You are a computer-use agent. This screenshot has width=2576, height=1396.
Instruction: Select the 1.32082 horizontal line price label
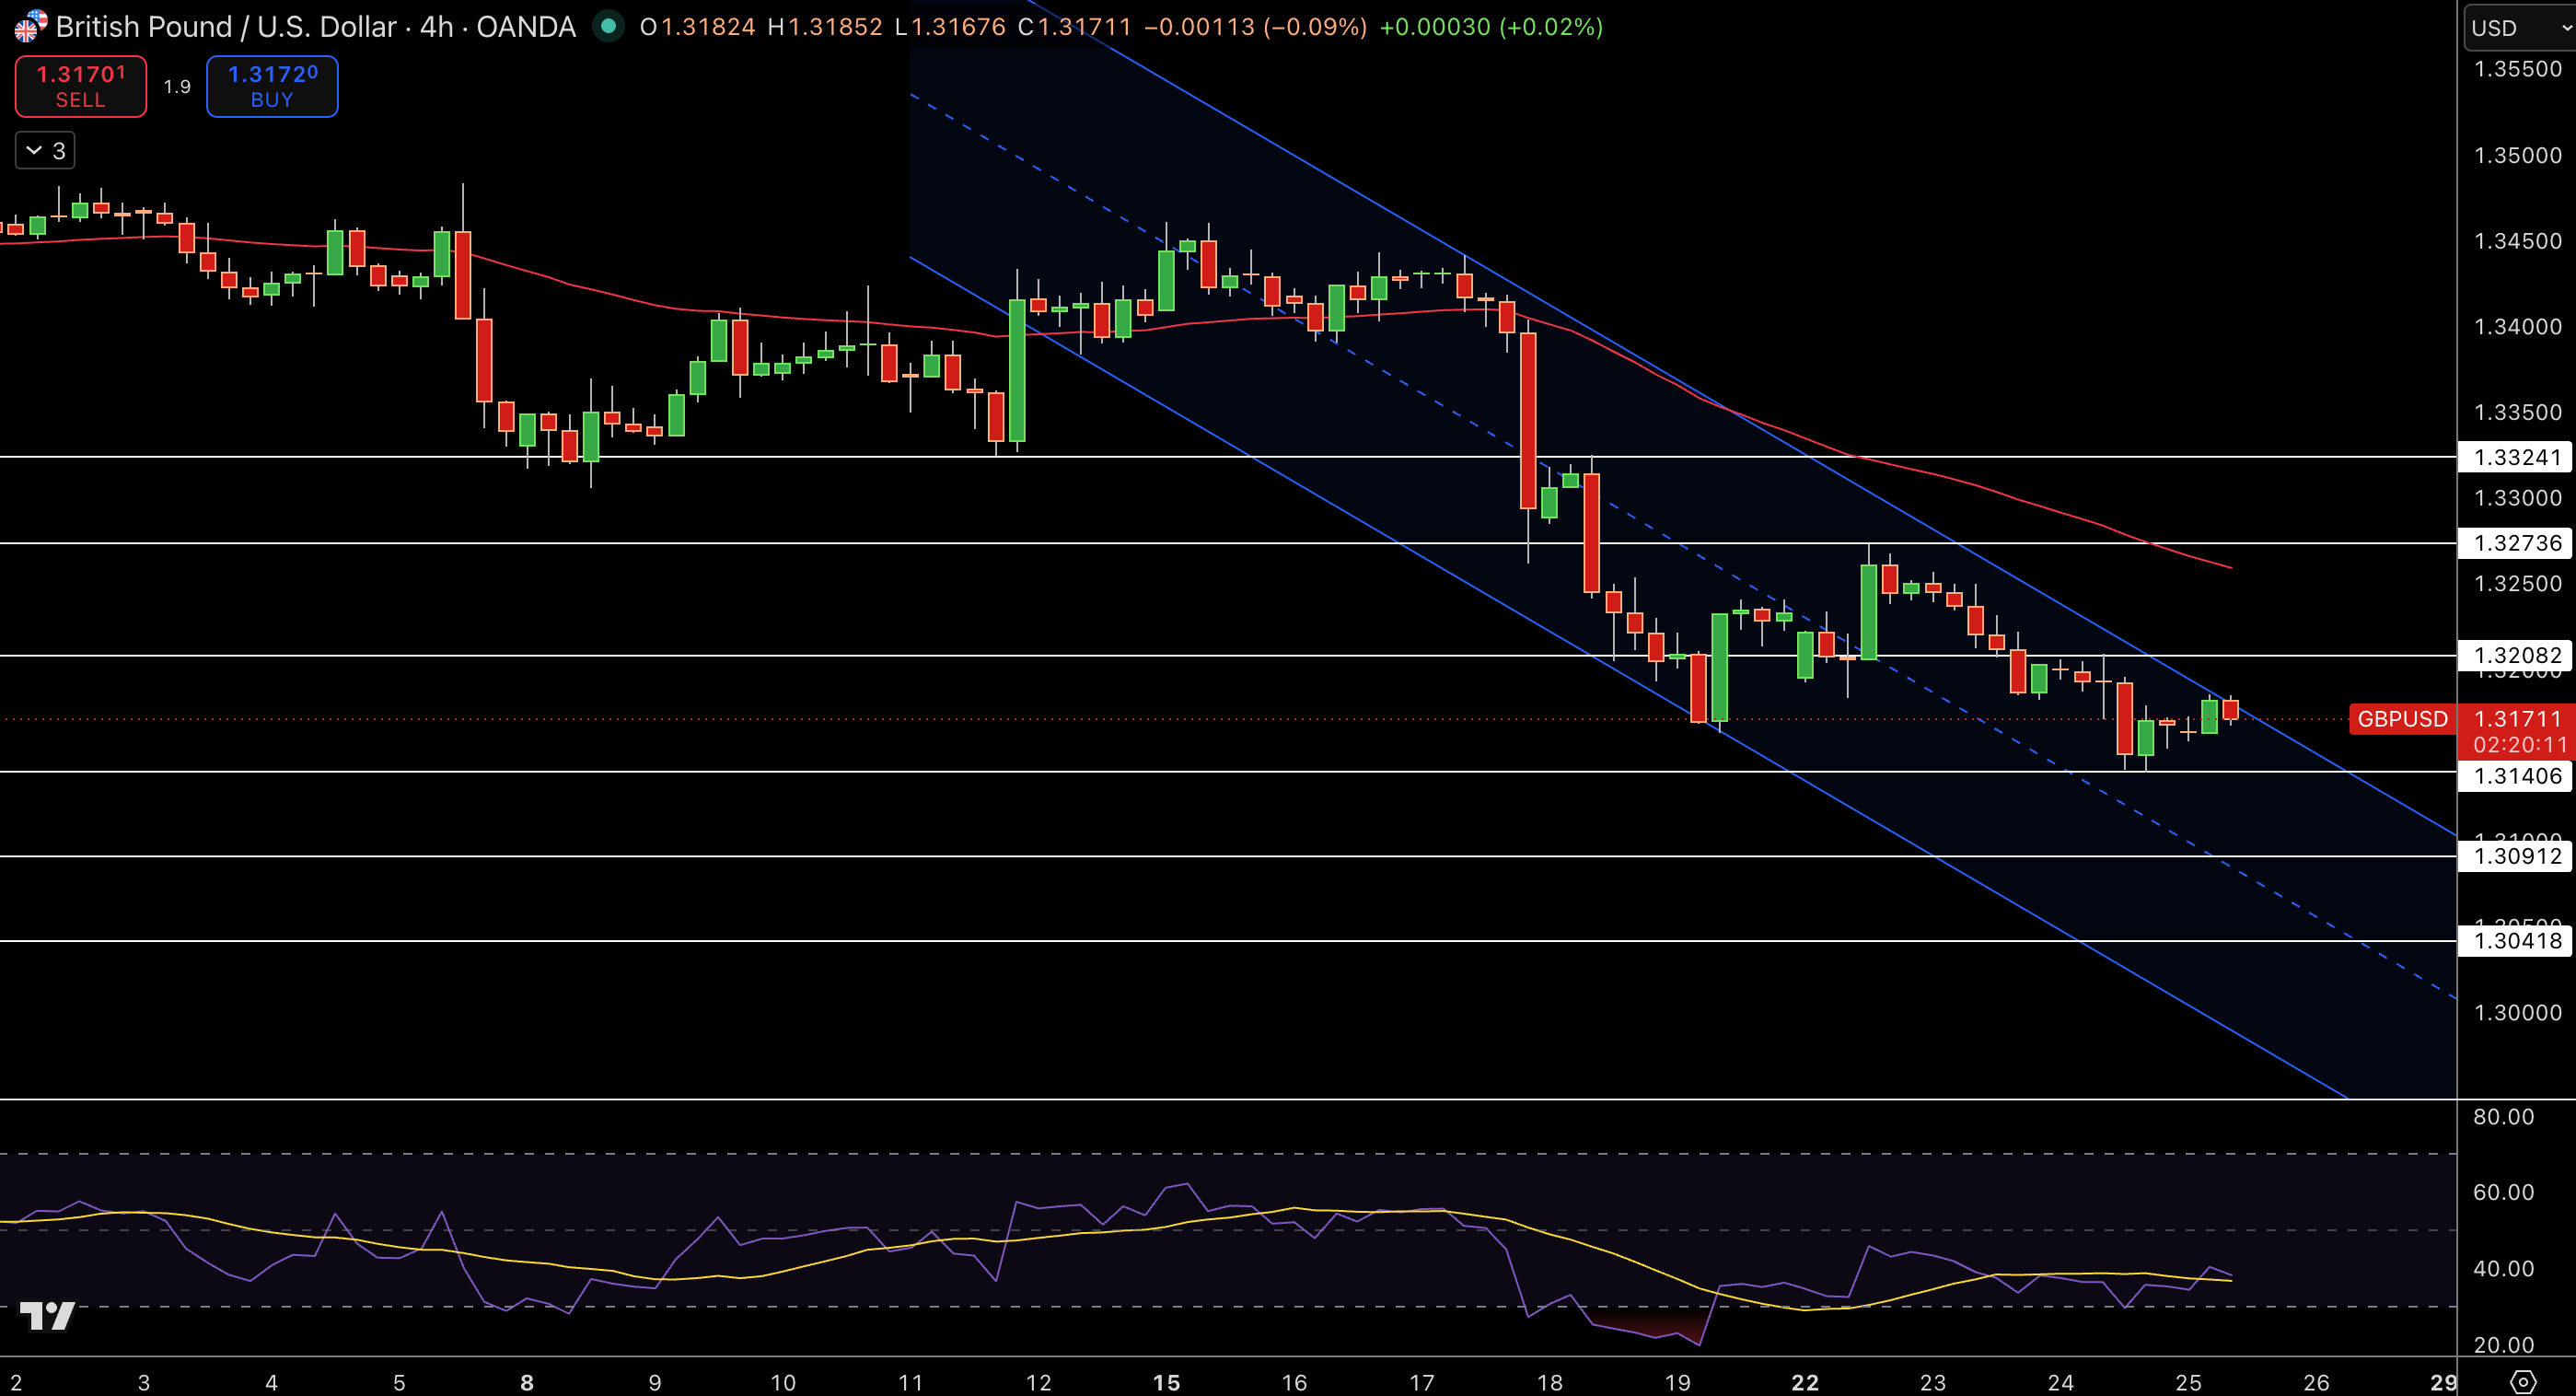pyautogui.click(x=2516, y=655)
